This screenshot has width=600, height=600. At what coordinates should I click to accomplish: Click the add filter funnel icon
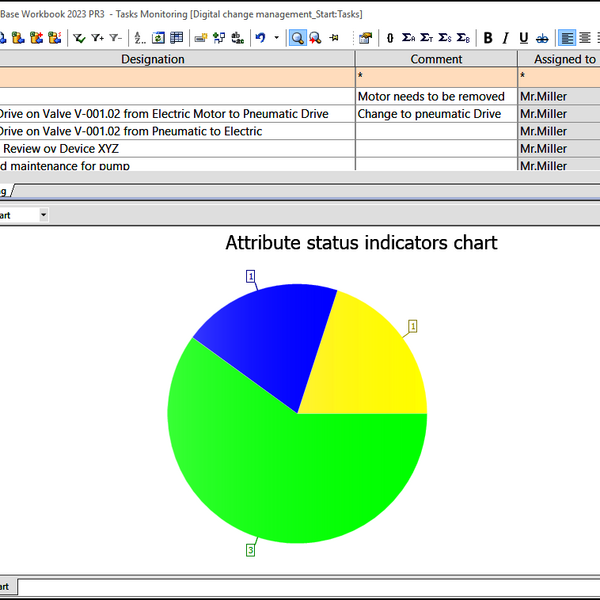click(98, 38)
